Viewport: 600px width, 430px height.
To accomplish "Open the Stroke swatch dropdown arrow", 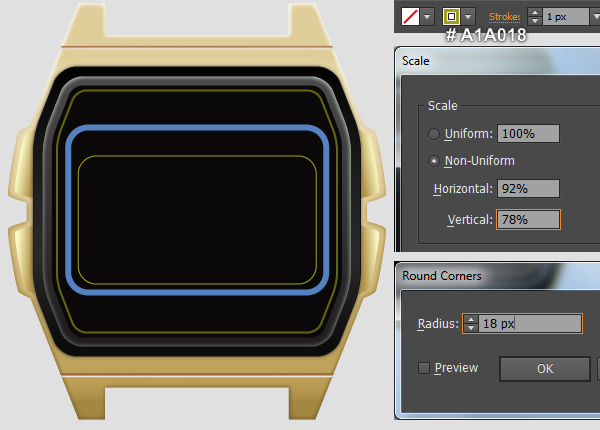I will click(468, 17).
